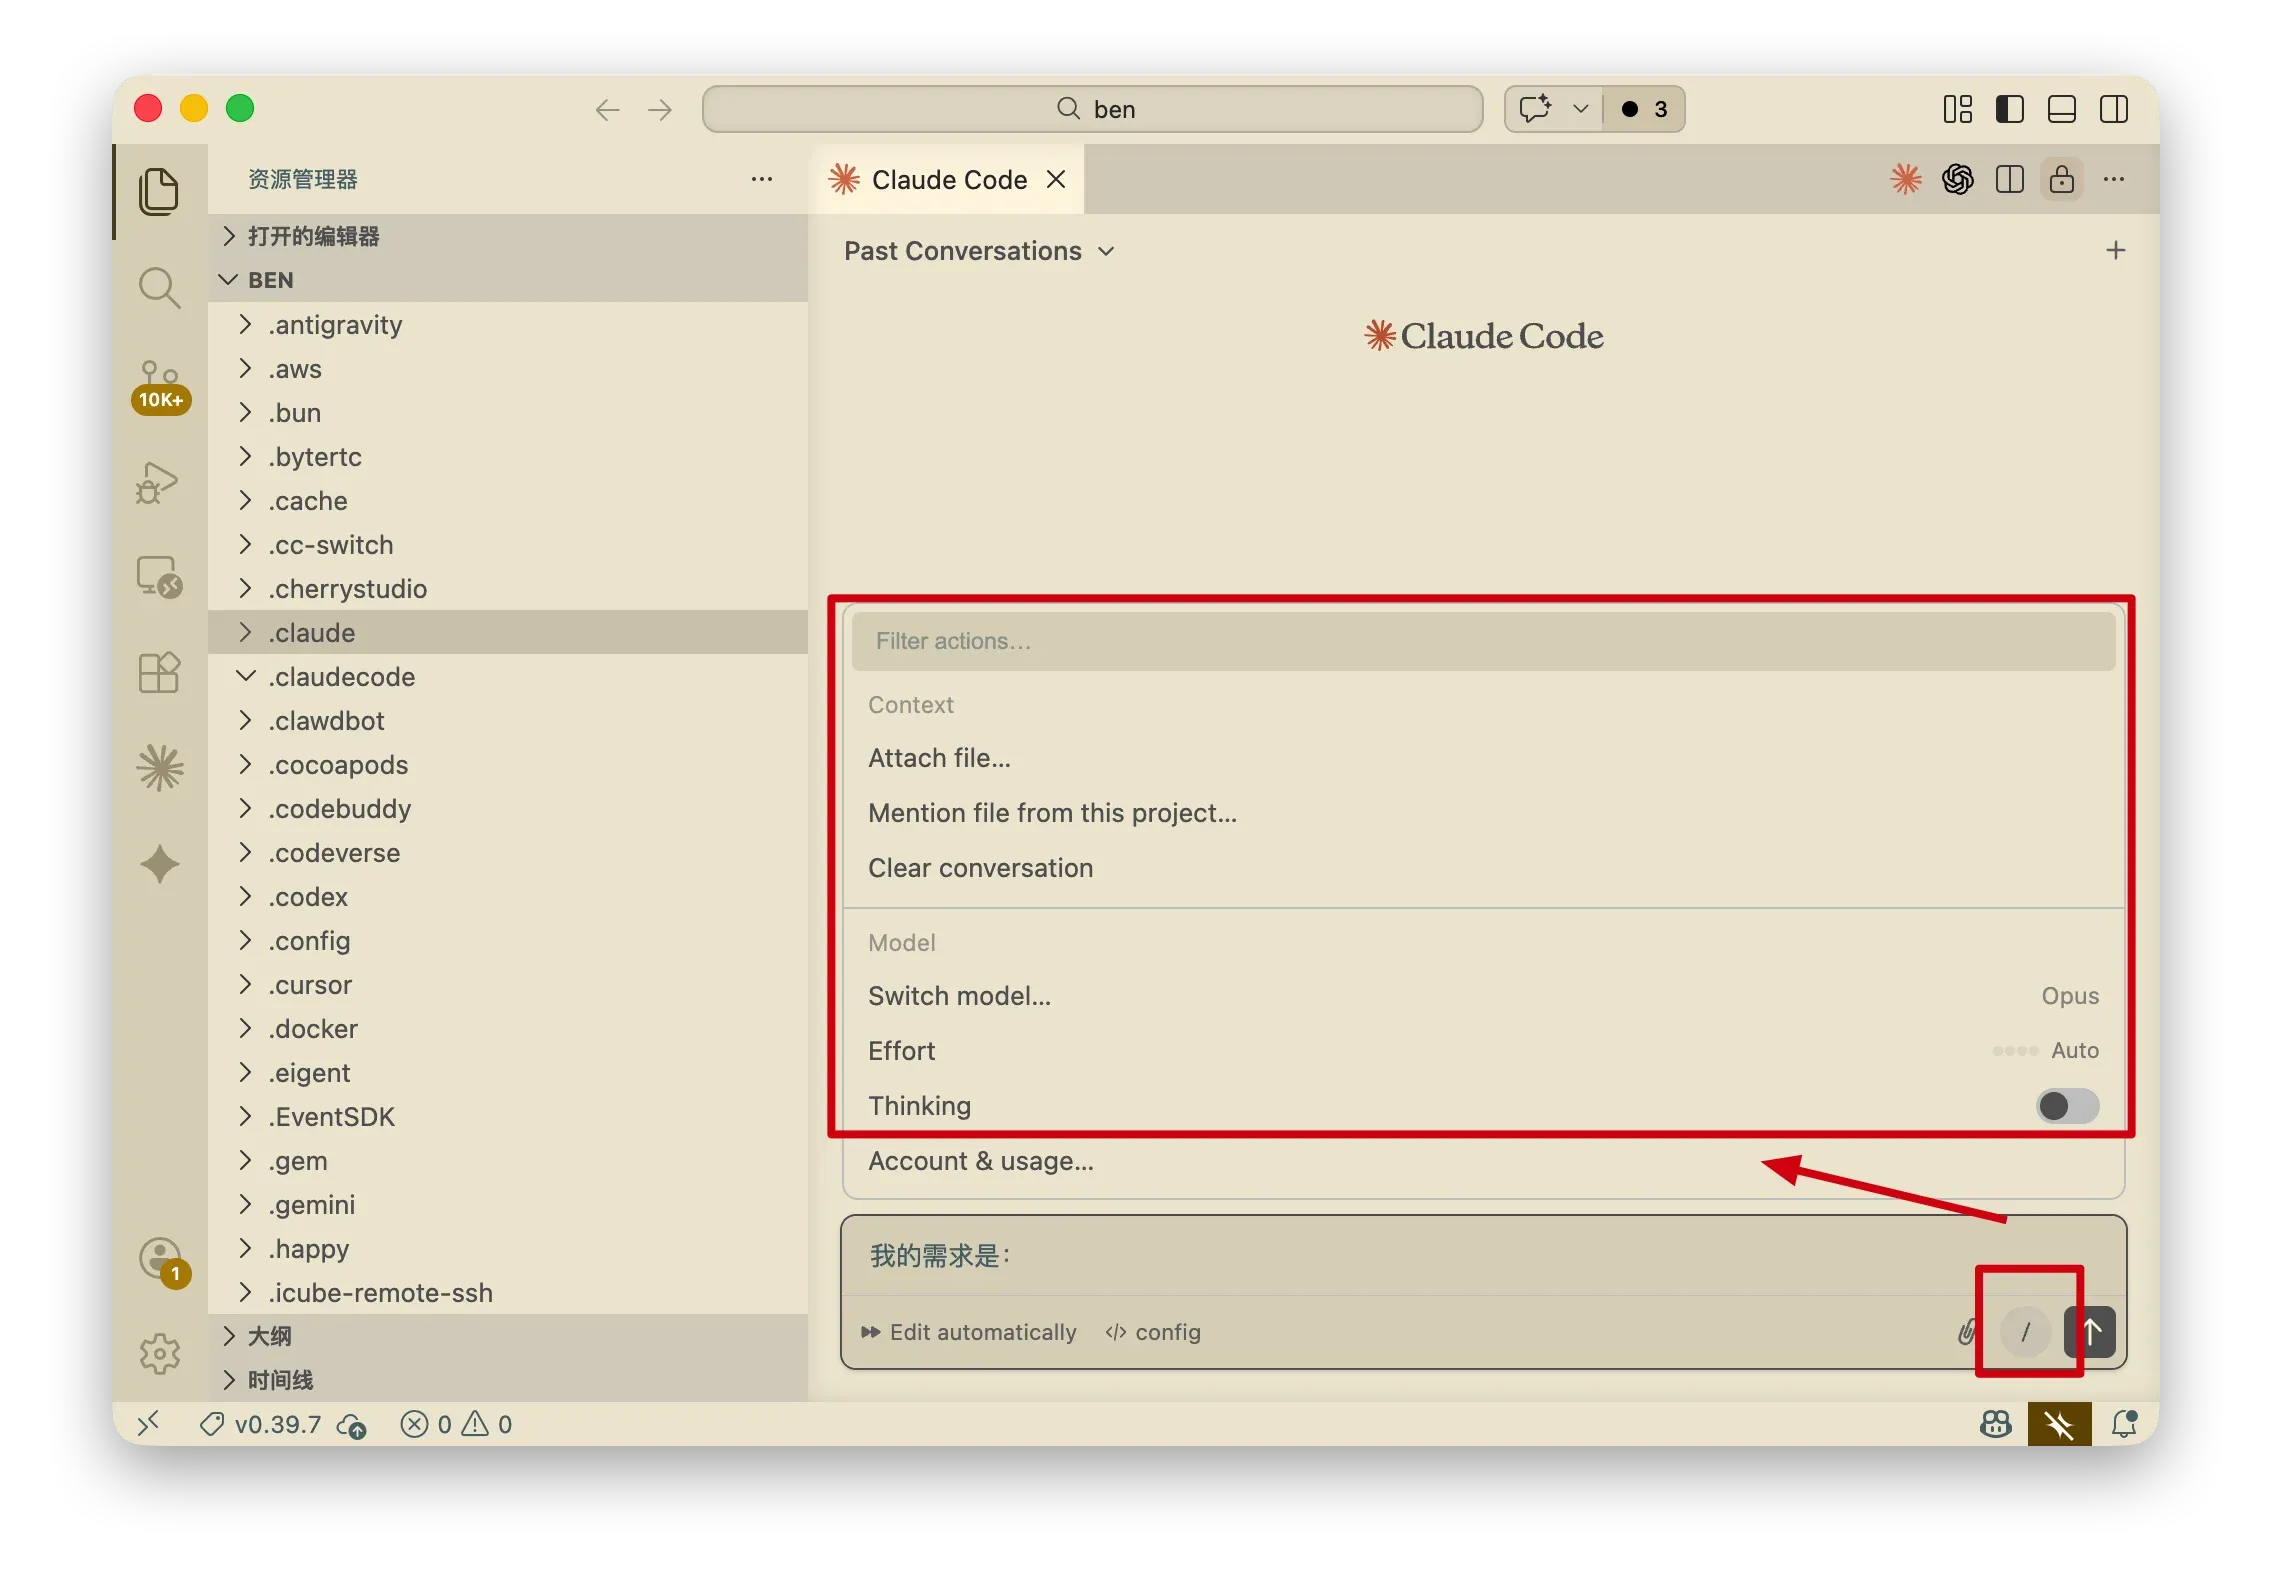Select the .claude folder row
The height and width of the screenshot is (1596, 2272).
pyautogui.click(x=508, y=632)
